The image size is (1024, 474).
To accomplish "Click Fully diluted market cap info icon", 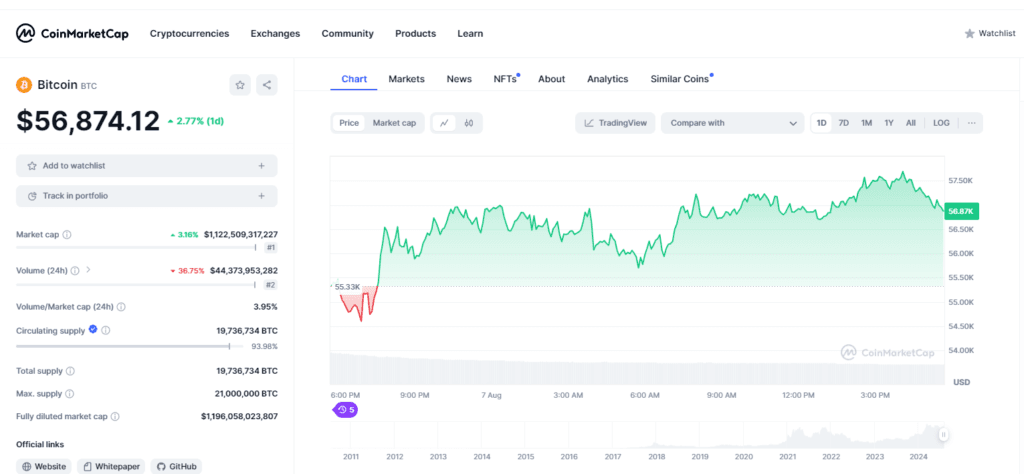I will click(115, 416).
